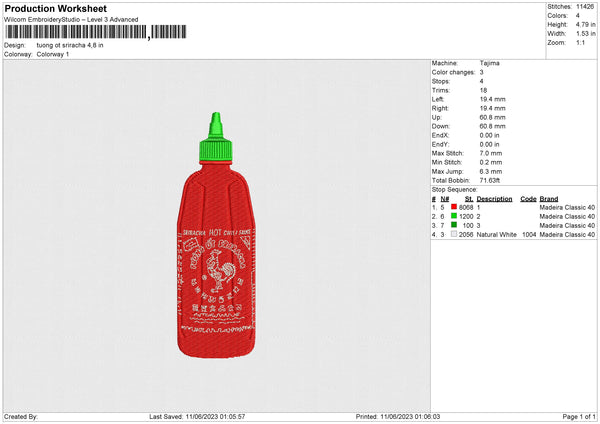Image resolution: width=600 pixels, height=424 pixels.
Task: Select the Max Stitch value "7.0 mm"
Action: pyautogui.click(x=491, y=153)
